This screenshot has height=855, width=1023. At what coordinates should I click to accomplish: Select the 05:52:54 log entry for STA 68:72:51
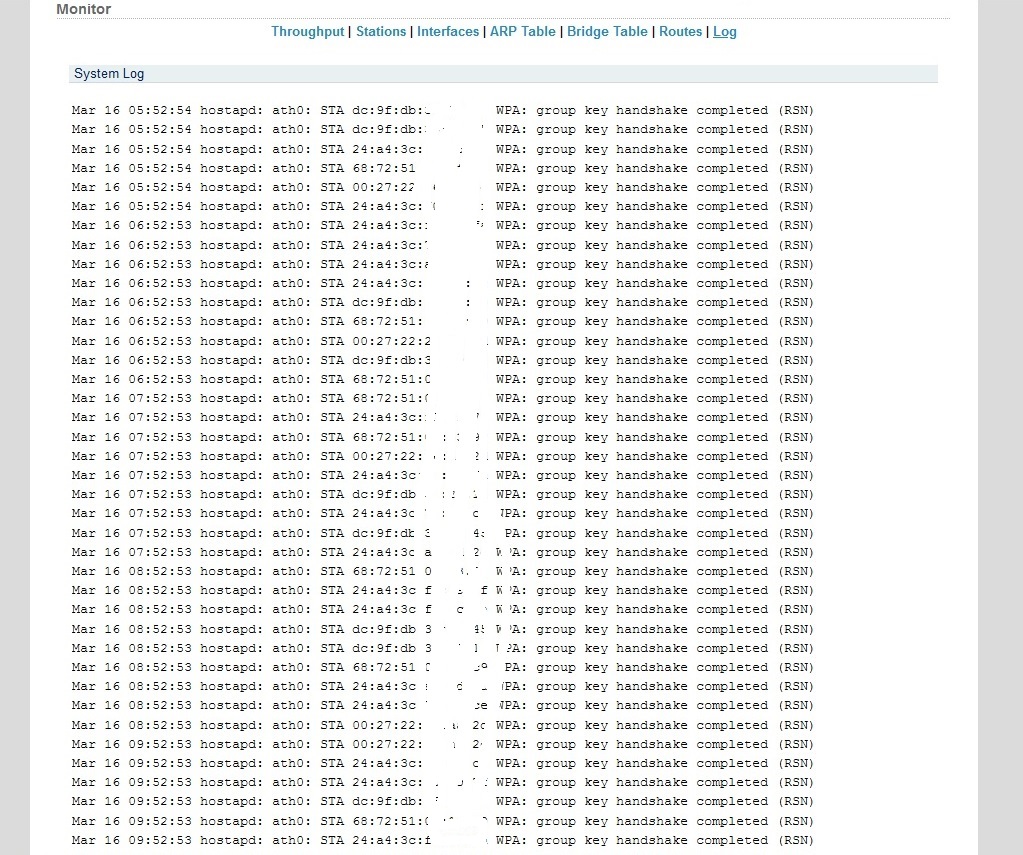pyautogui.click(x=442, y=168)
